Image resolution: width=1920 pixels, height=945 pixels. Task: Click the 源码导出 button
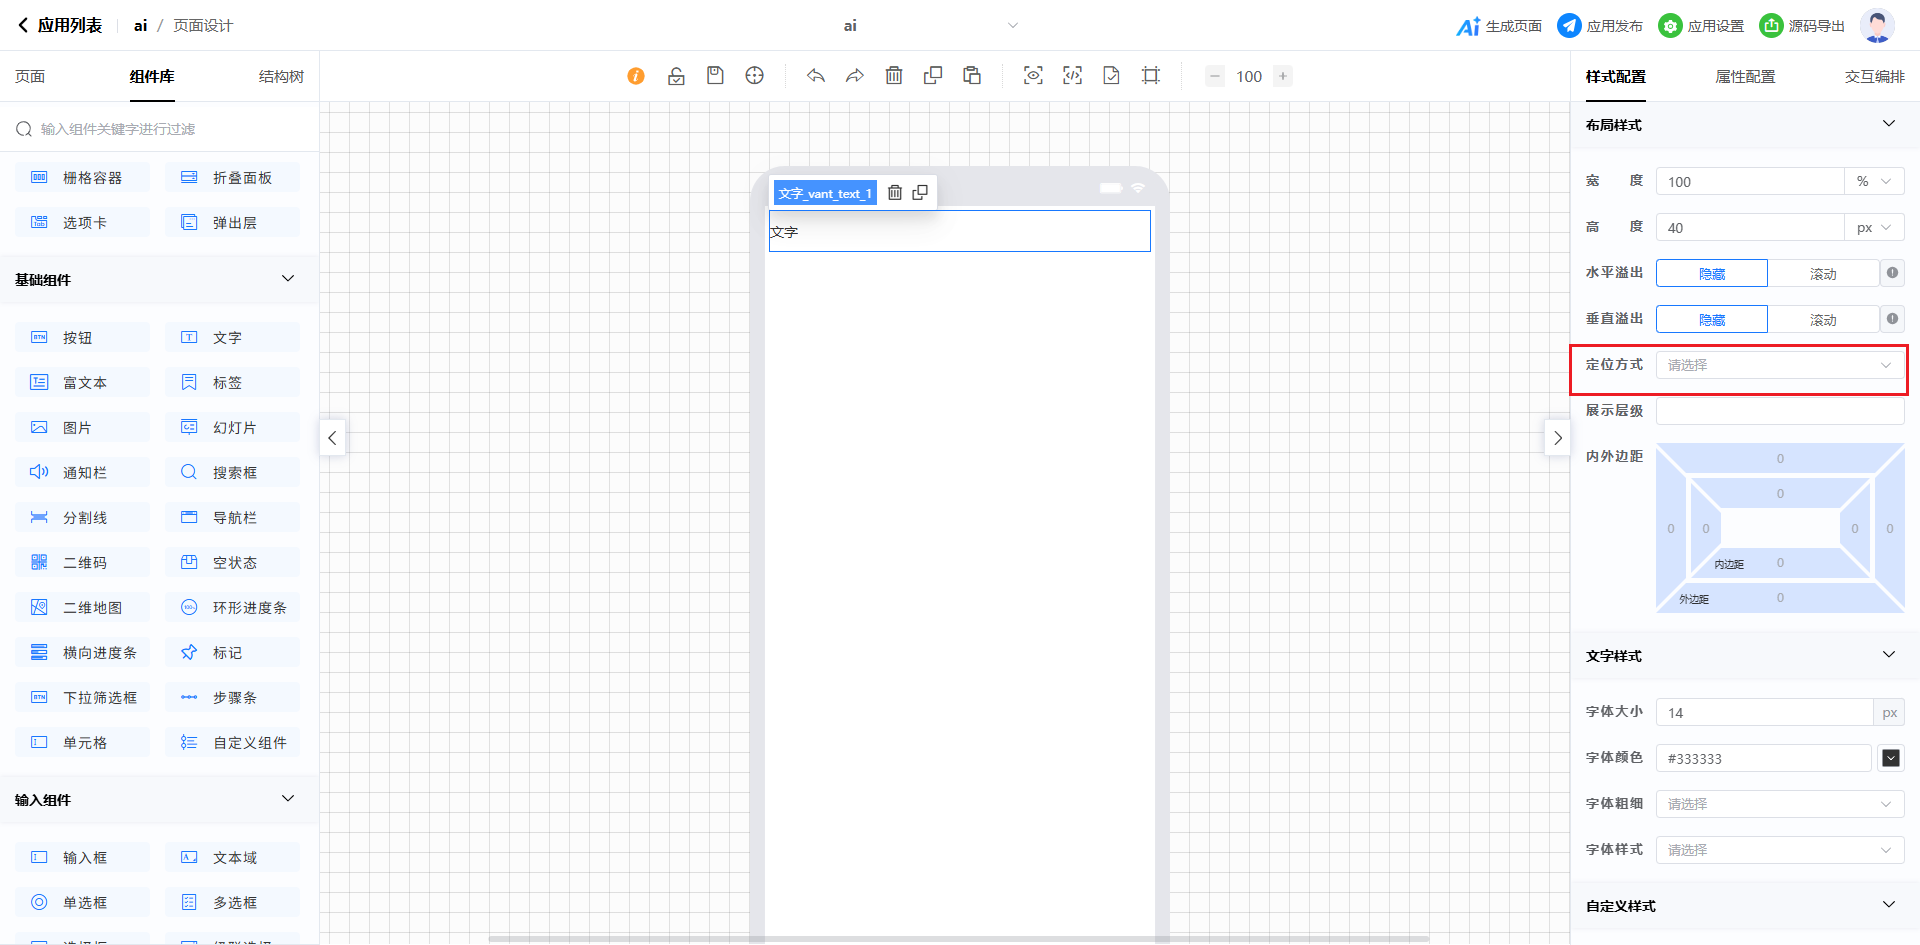click(1803, 26)
